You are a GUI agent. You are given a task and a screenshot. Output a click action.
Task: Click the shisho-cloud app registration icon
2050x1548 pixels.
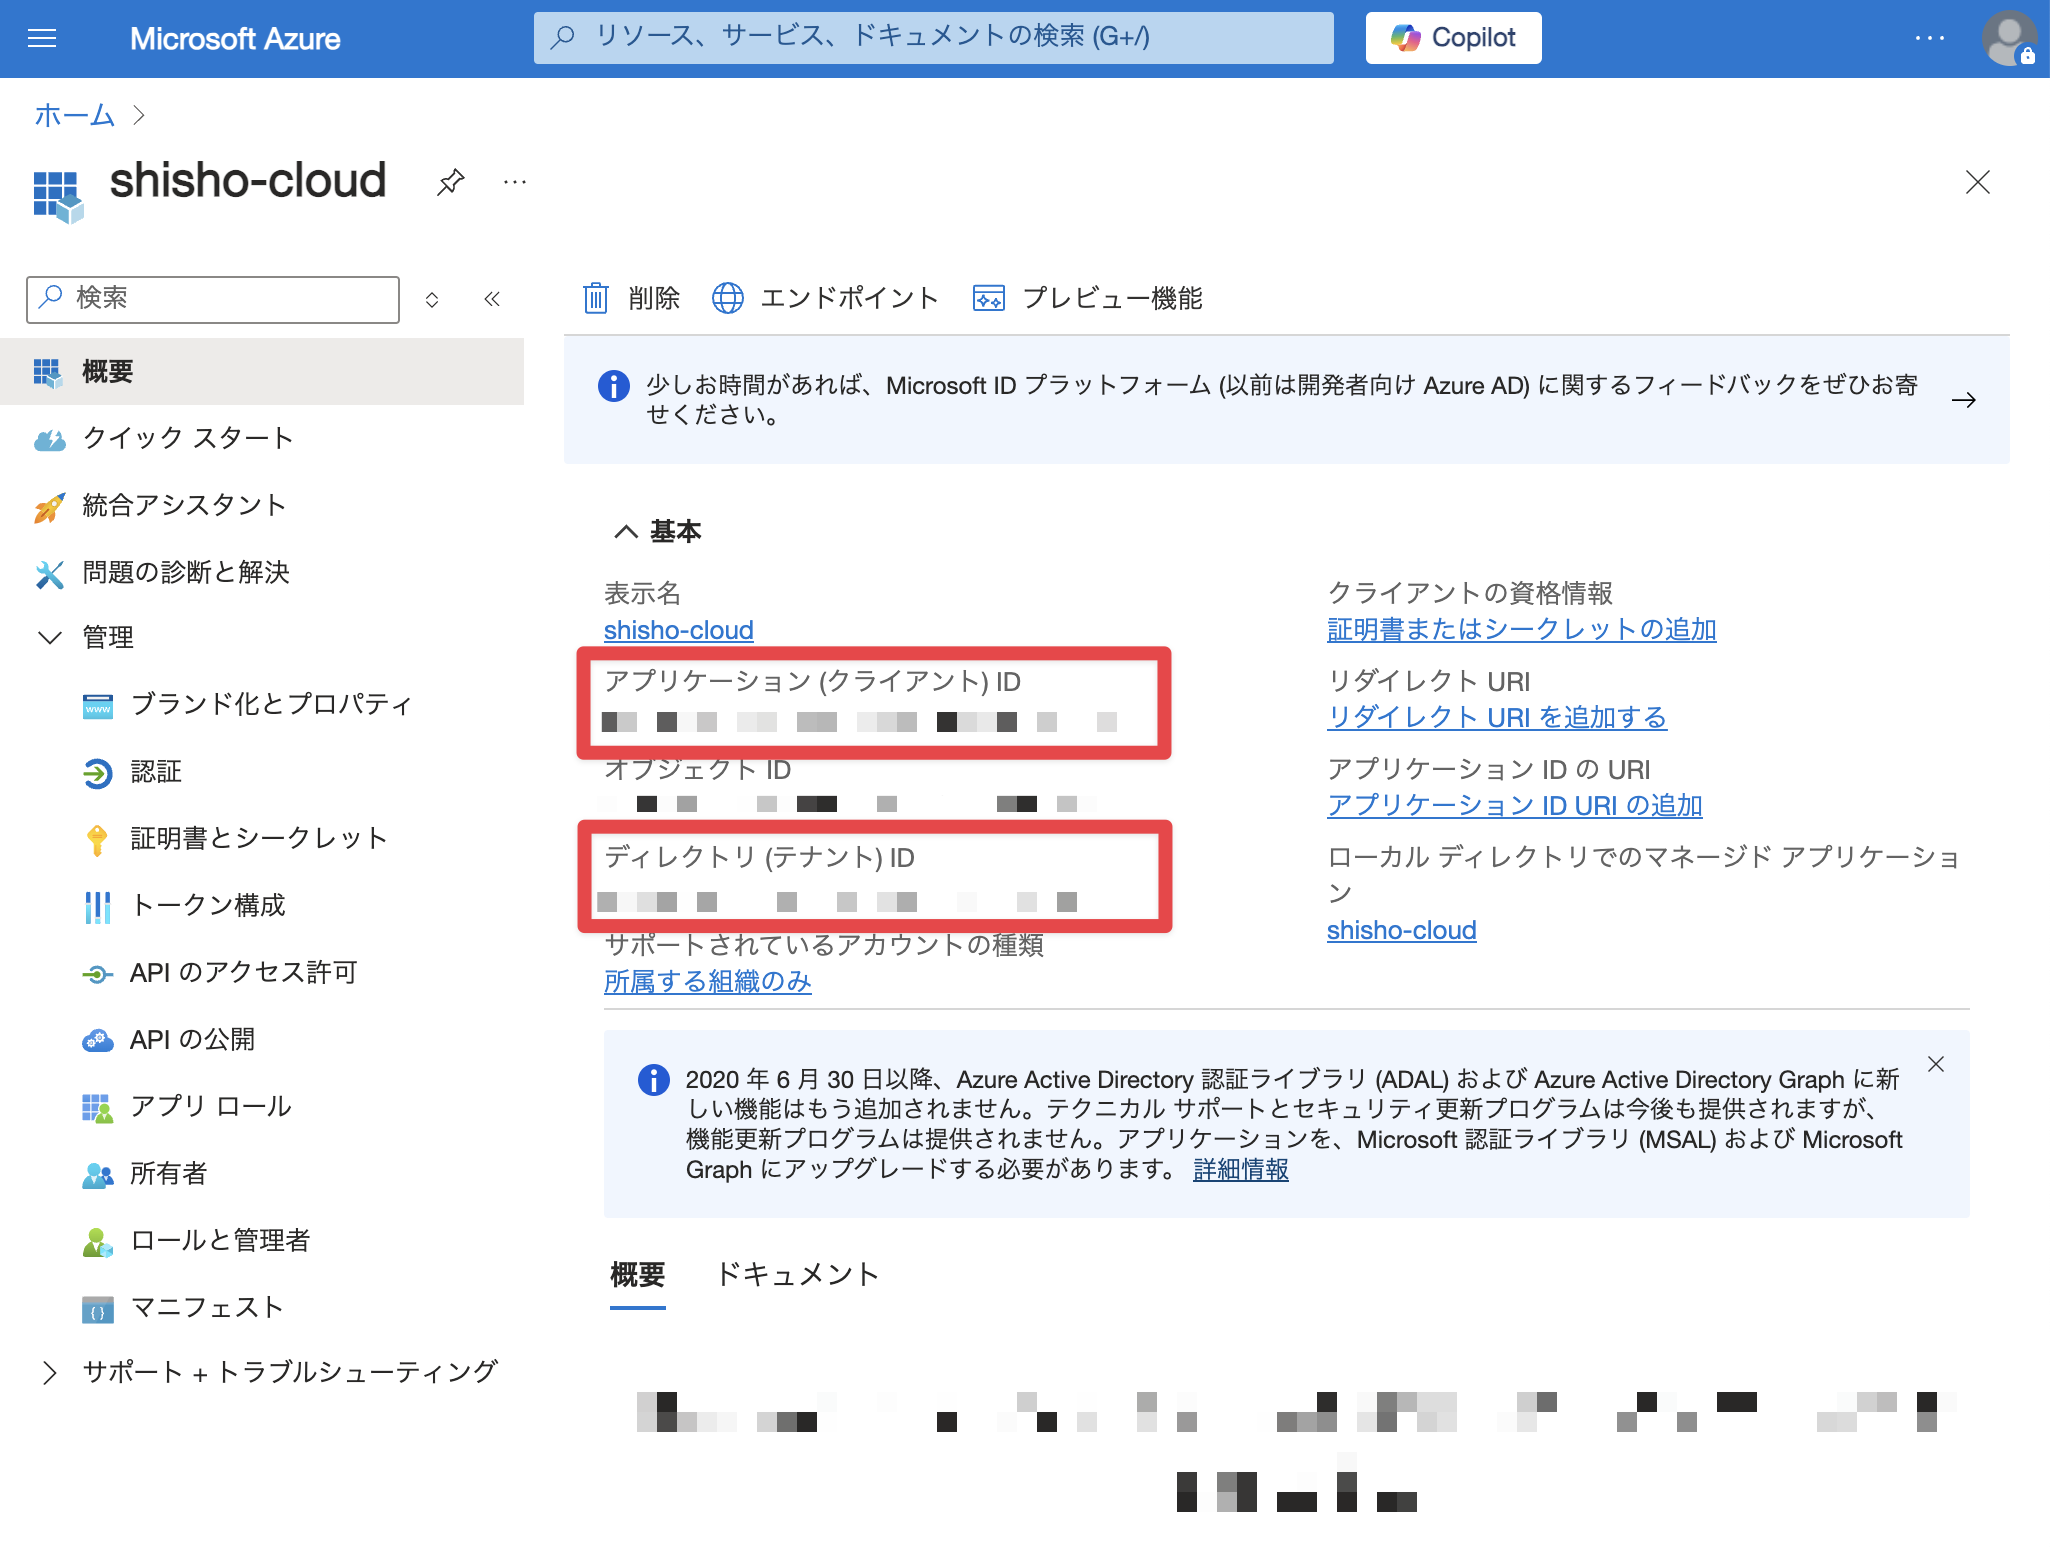click(x=57, y=195)
